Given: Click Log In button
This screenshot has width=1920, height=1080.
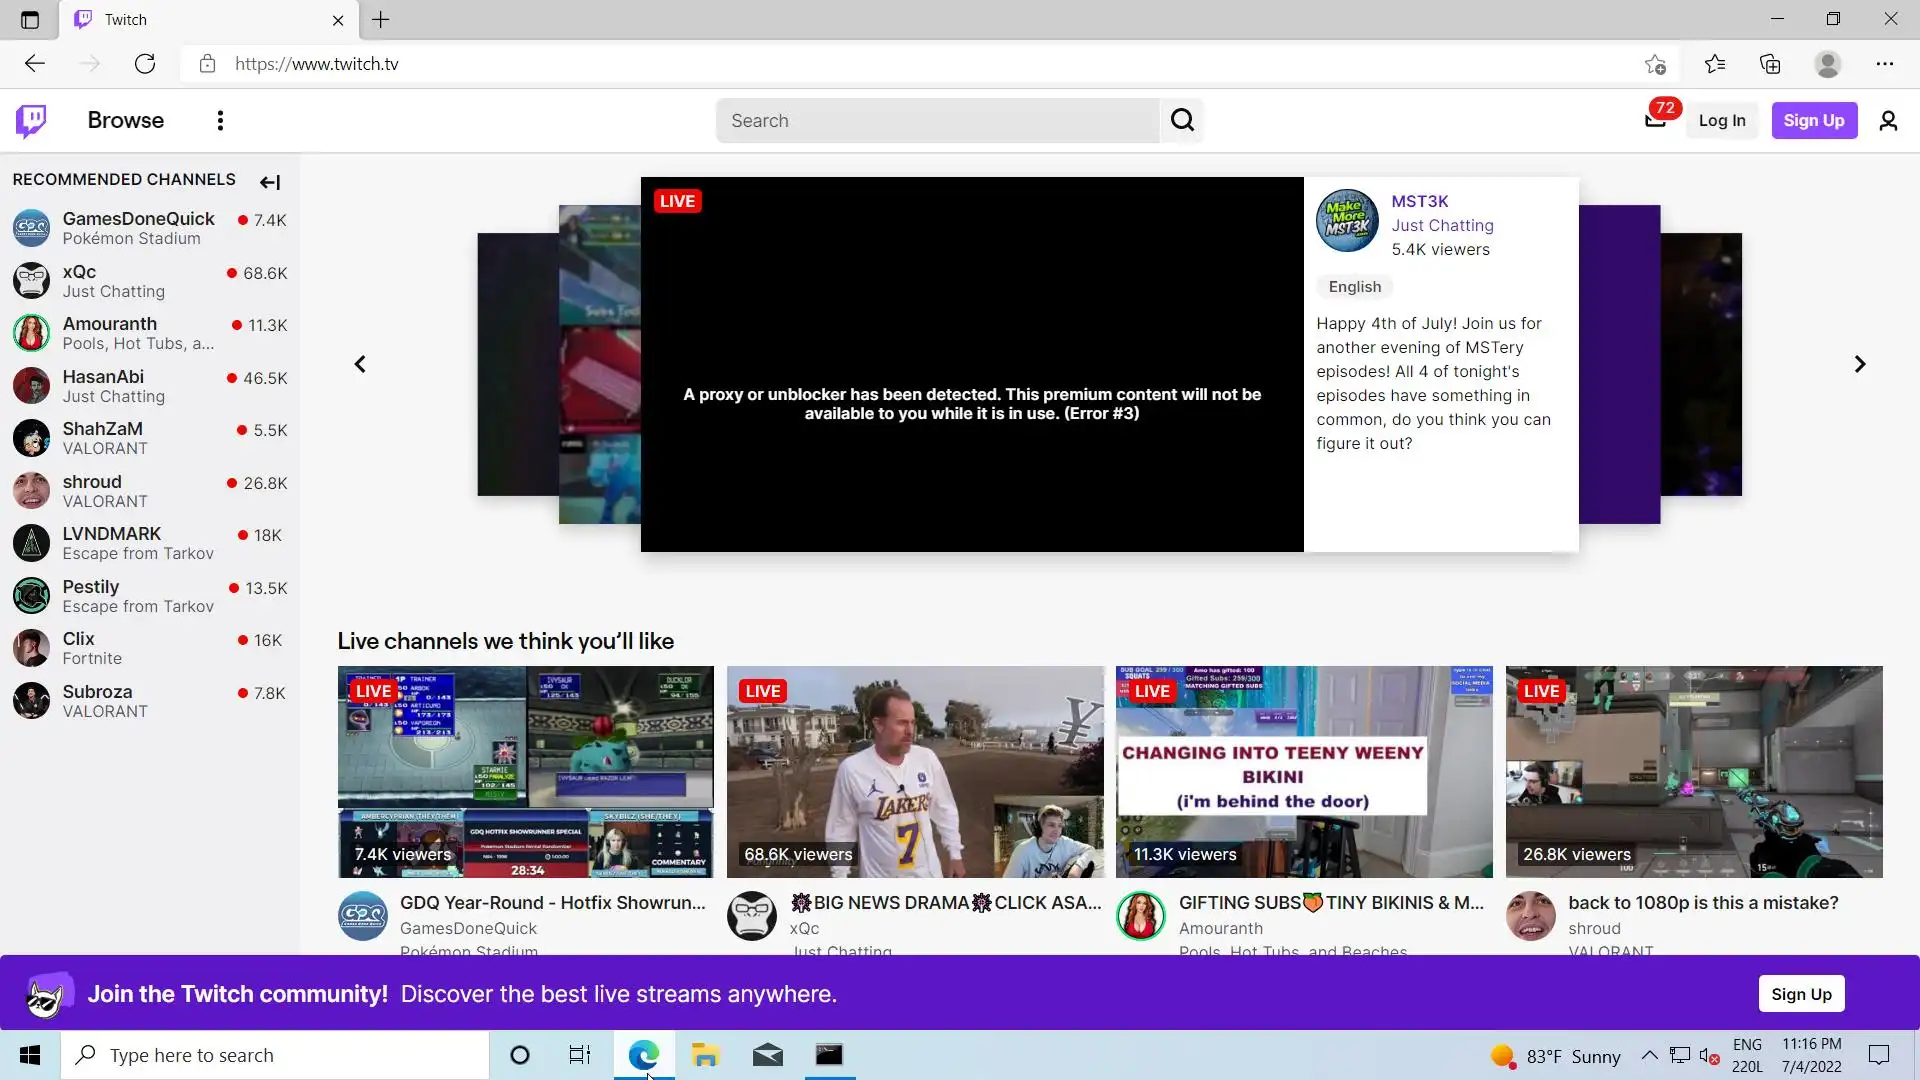Looking at the screenshot, I should (1721, 120).
